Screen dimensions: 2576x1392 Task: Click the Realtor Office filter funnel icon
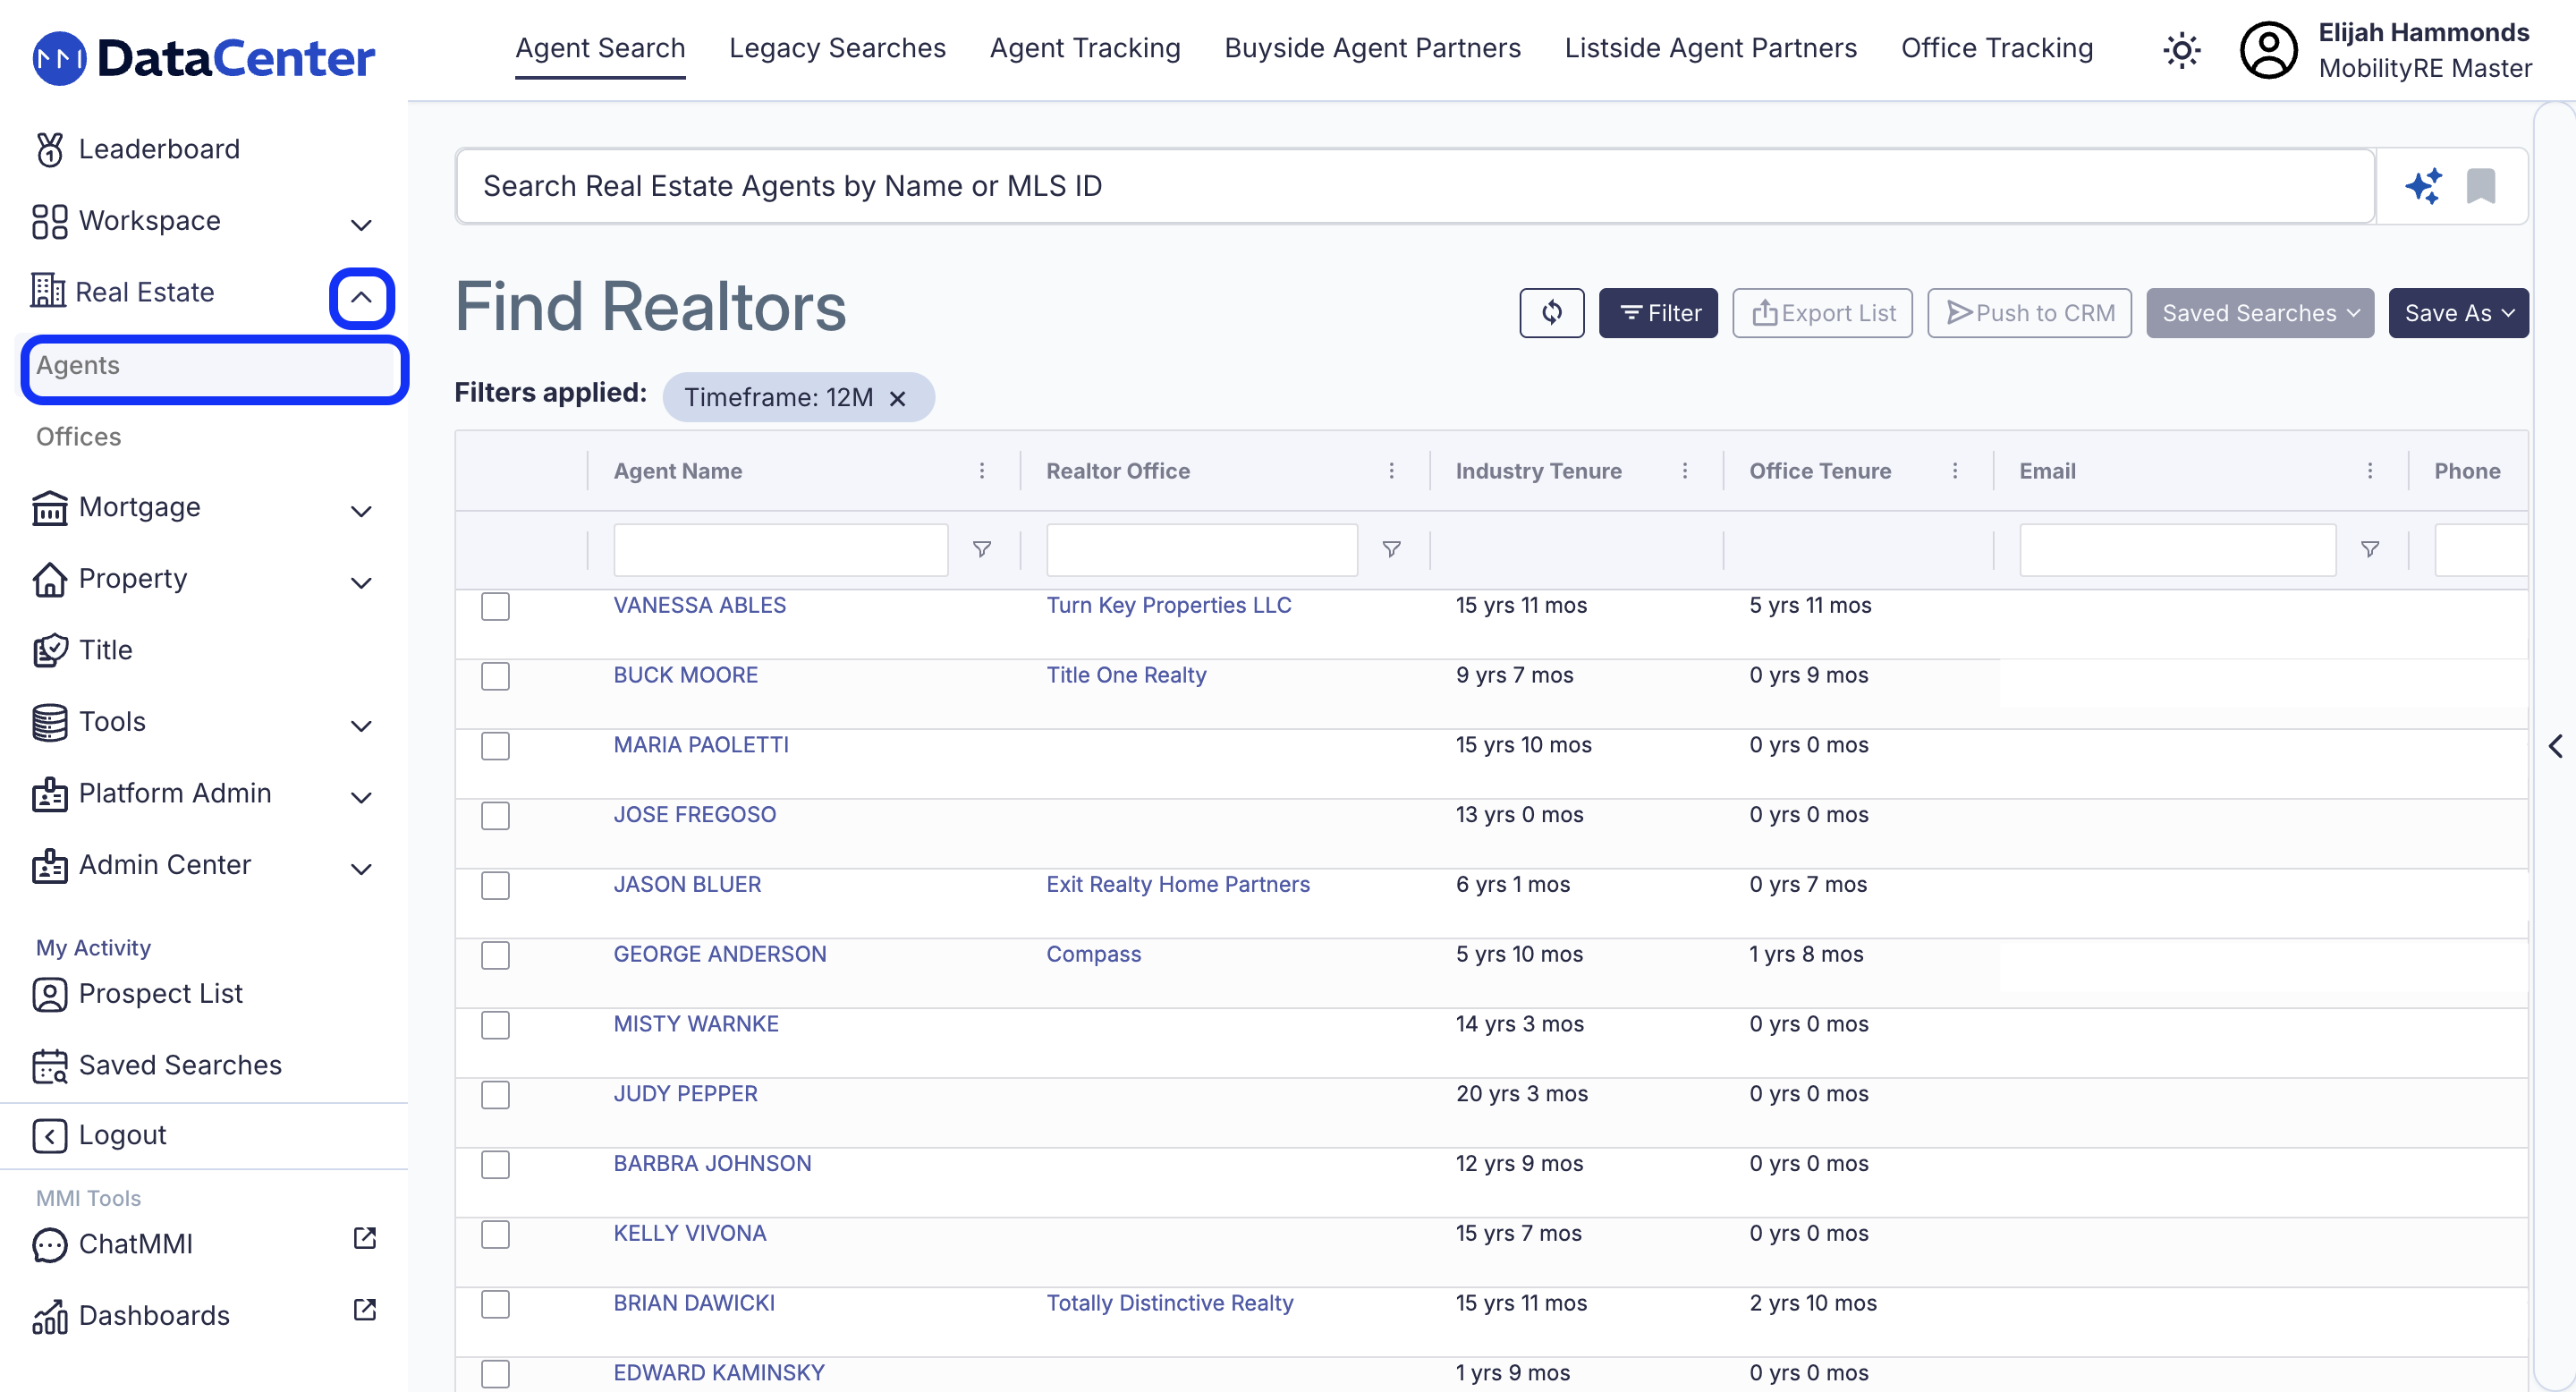click(1391, 549)
